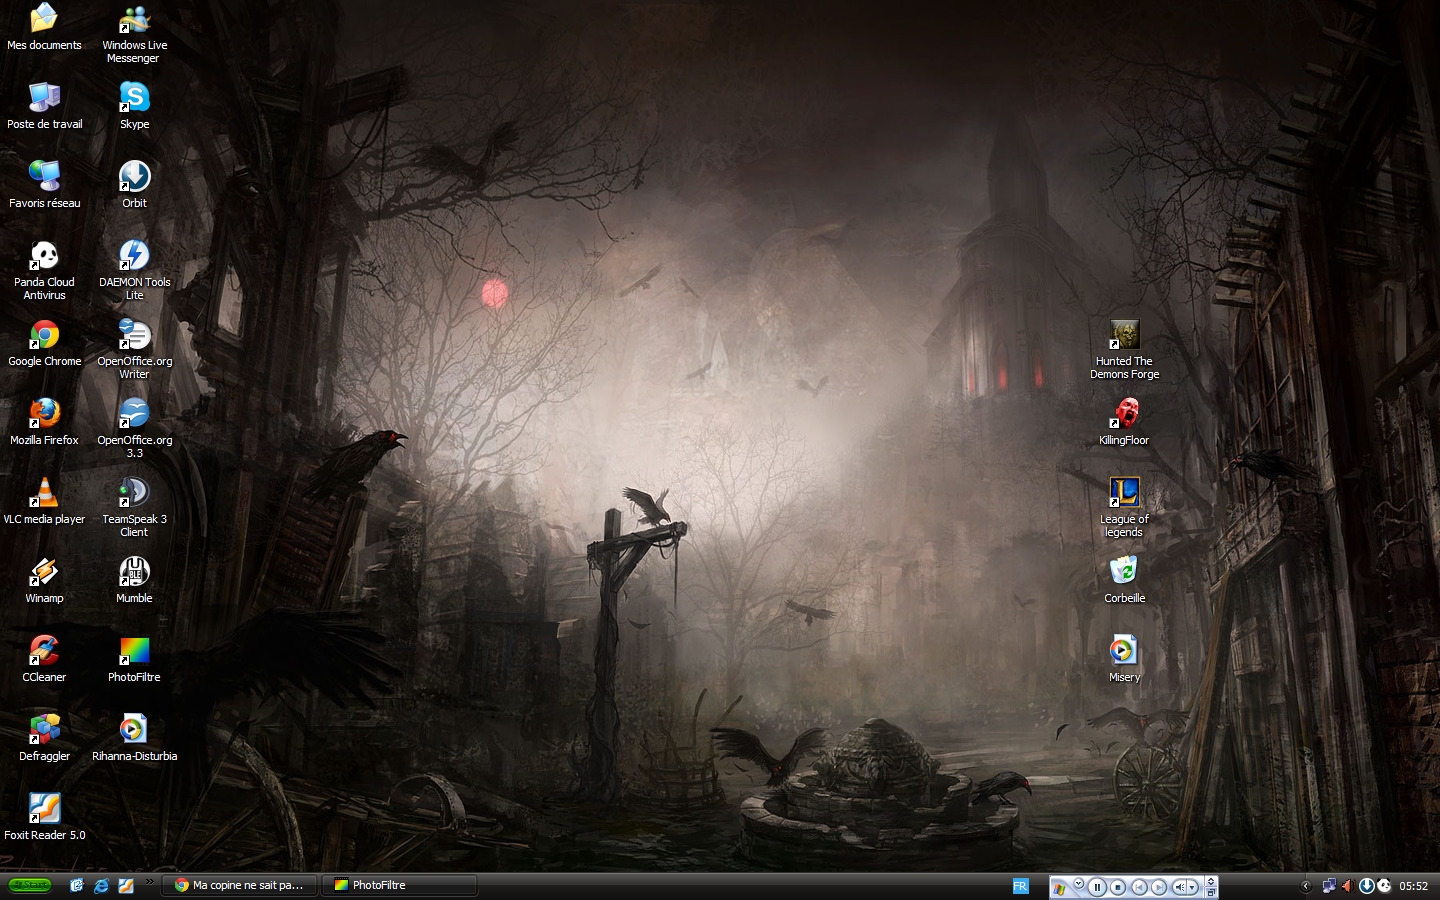1440x900 pixels.
Task: Skip to previous track in media toolbar
Action: click(1139, 887)
